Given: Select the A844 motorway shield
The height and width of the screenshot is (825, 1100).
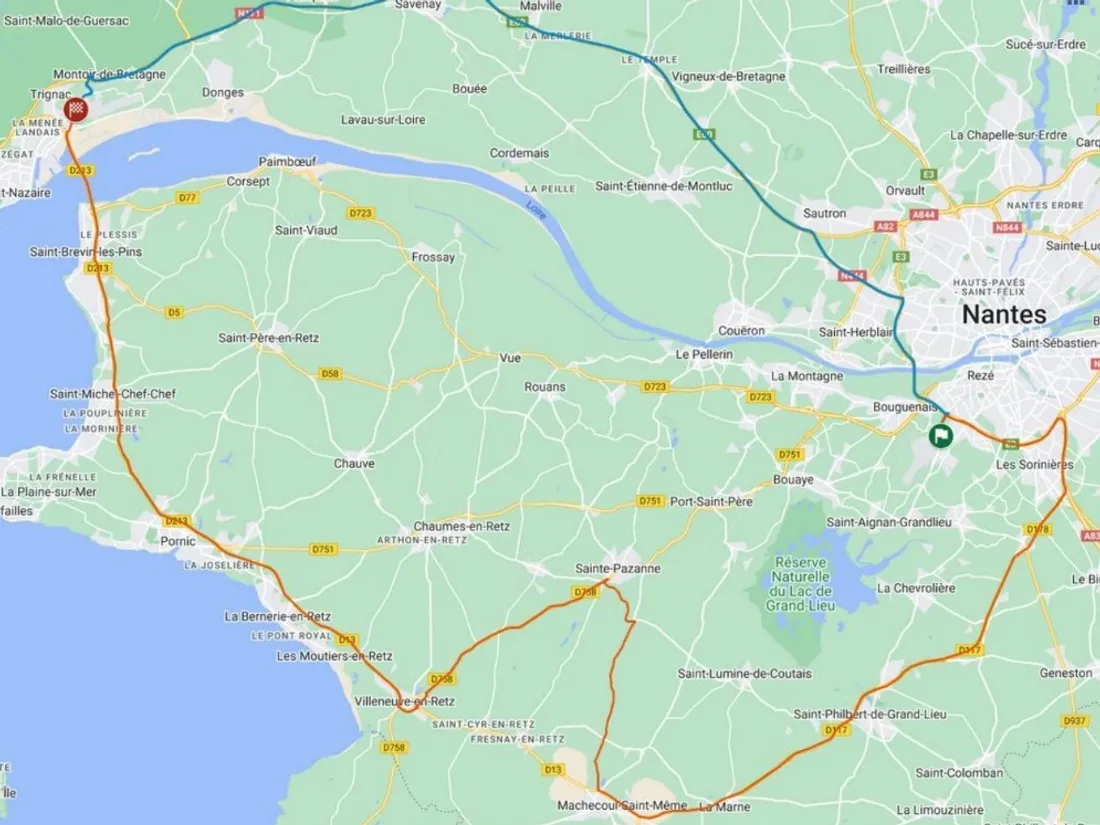Looking at the screenshot, I should (x=923, y=215).
